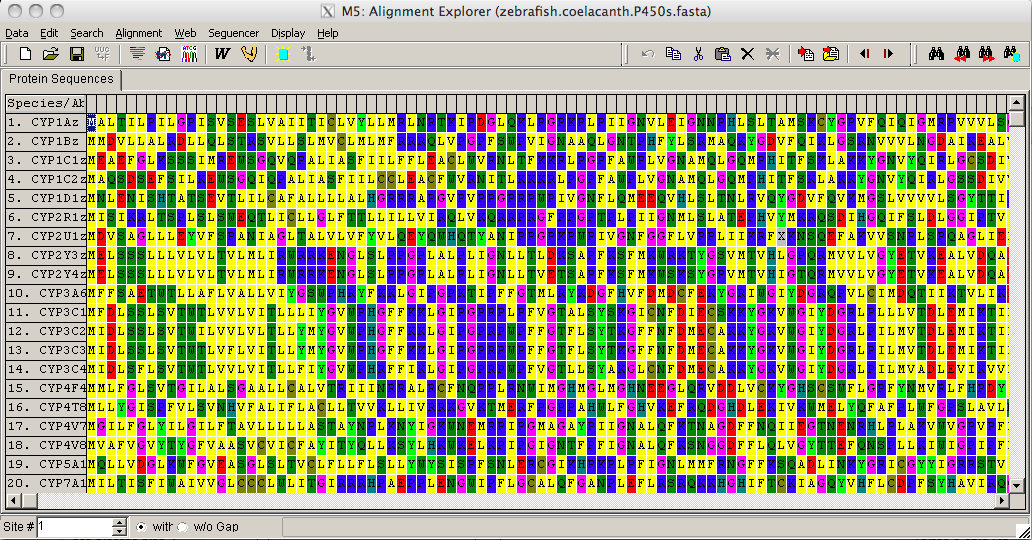Open the Sequencer menu
Image resolution: width=1032 pixels, height=540 pixels.
click(233, 33)
